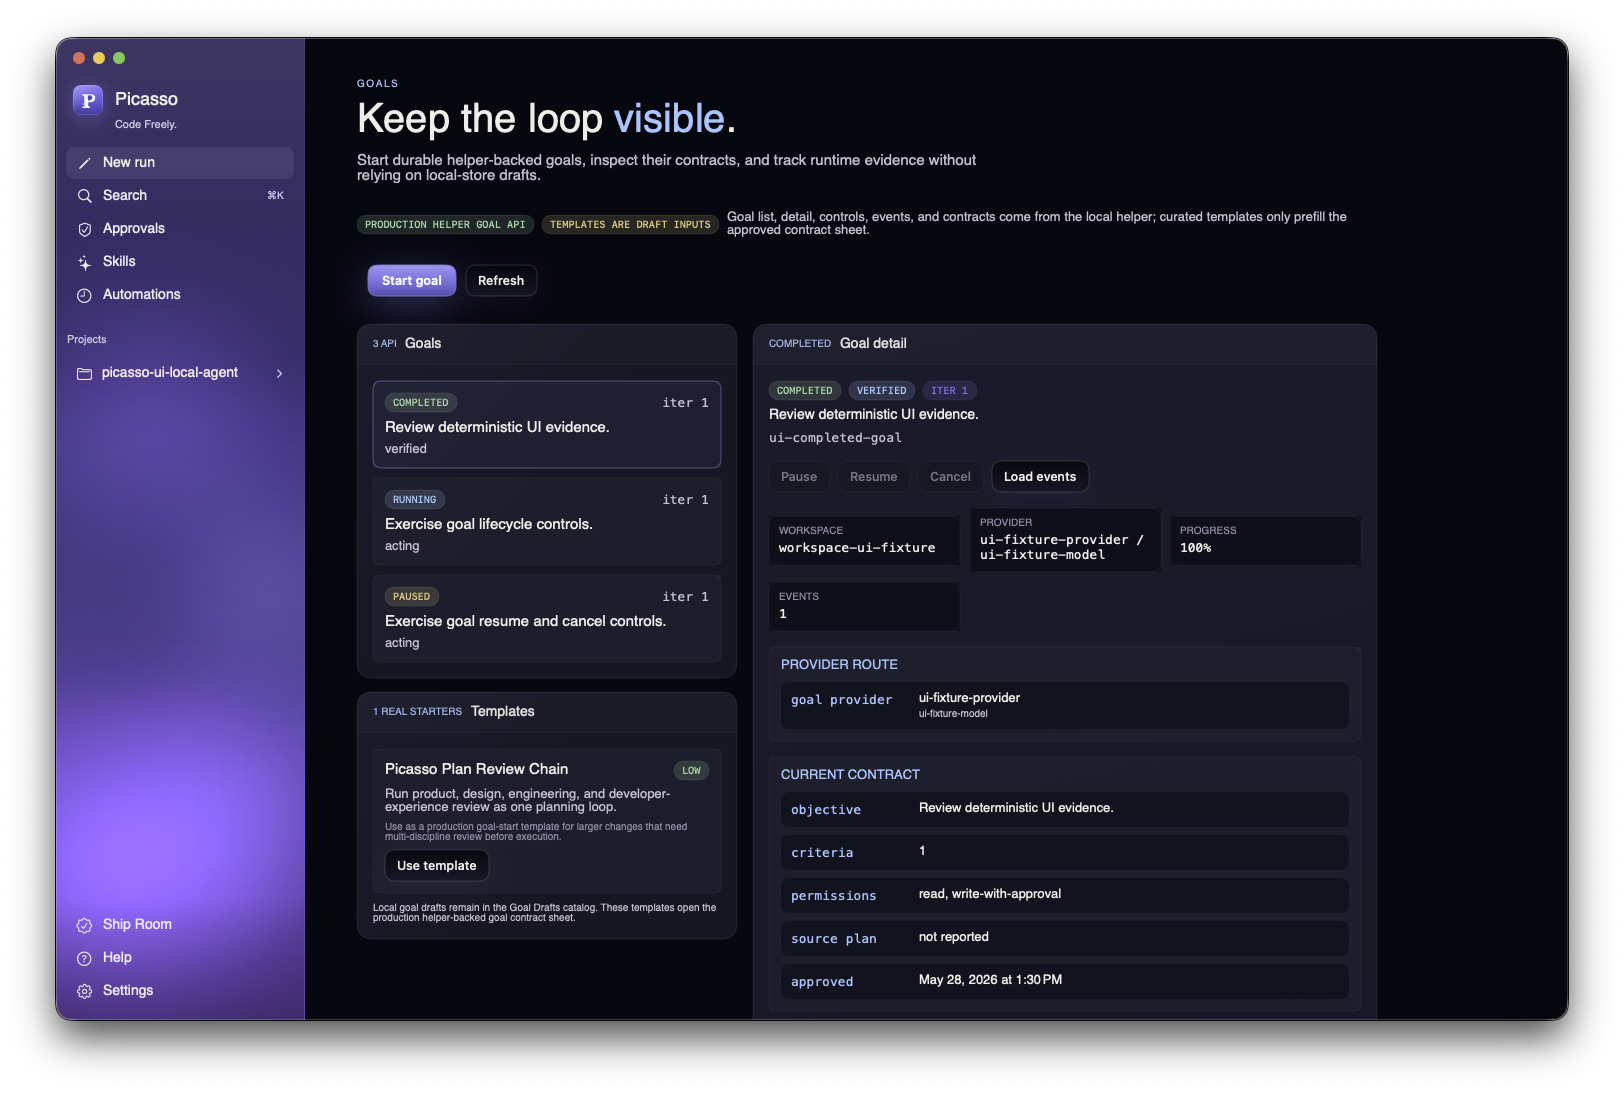The image size is (1624, 1094).
Task: Cancel the selected goal
Action: (x=950, y=477)
